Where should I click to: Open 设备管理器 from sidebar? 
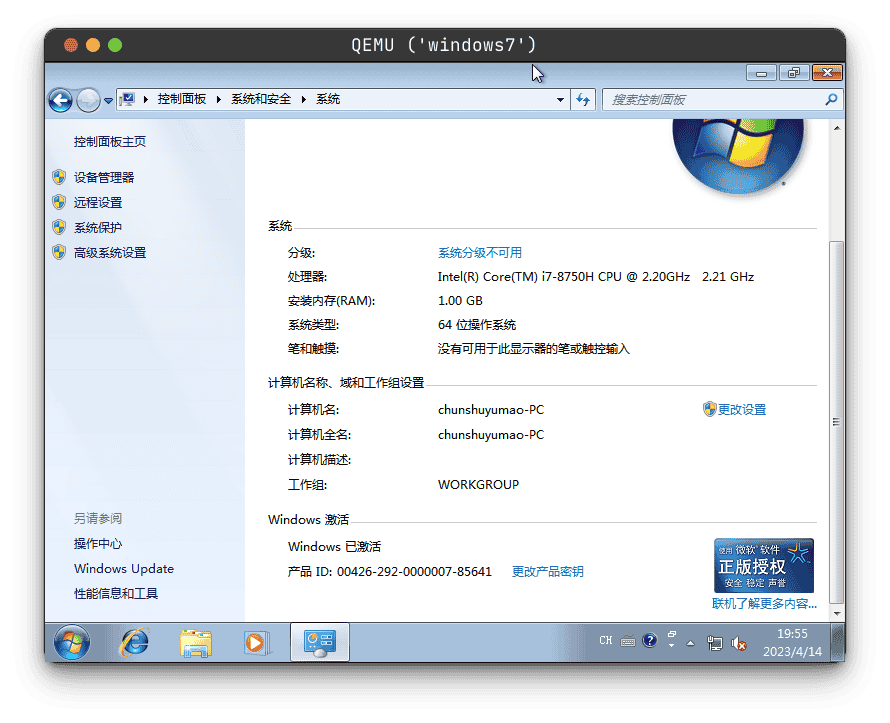click(104, 178)
